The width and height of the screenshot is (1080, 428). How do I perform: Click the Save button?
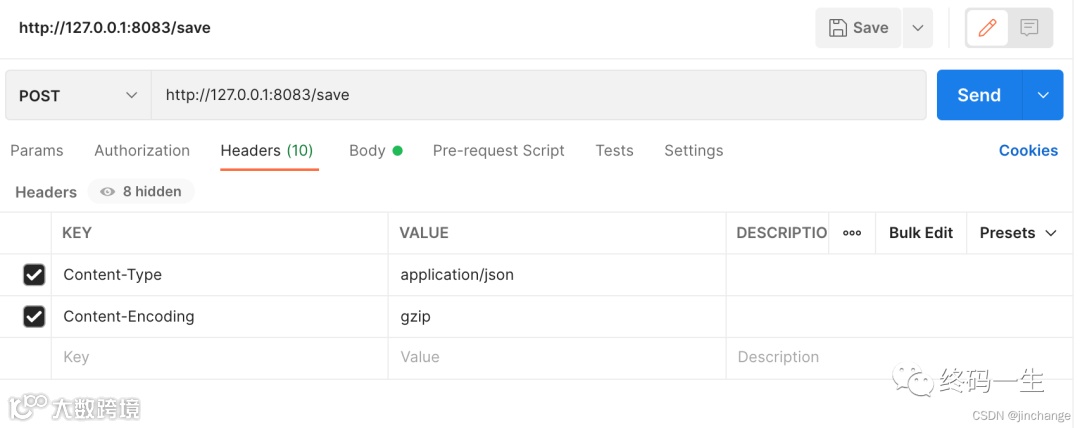click(x=858, y=28)
